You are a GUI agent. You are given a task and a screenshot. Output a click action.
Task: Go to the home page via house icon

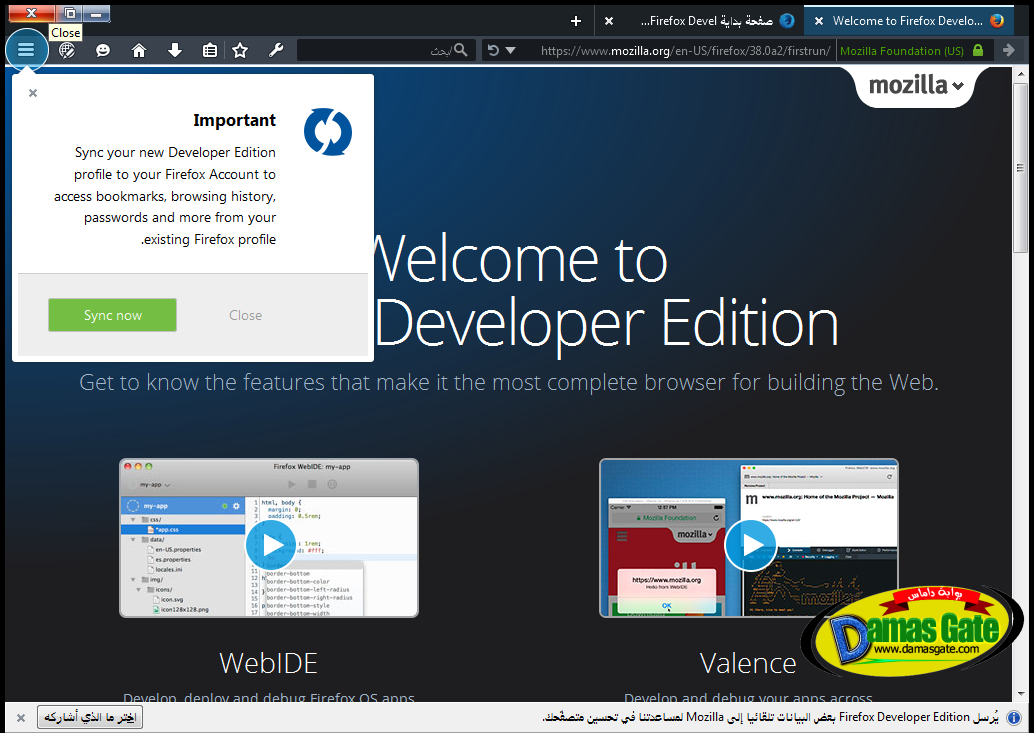[x=138, y=50]
